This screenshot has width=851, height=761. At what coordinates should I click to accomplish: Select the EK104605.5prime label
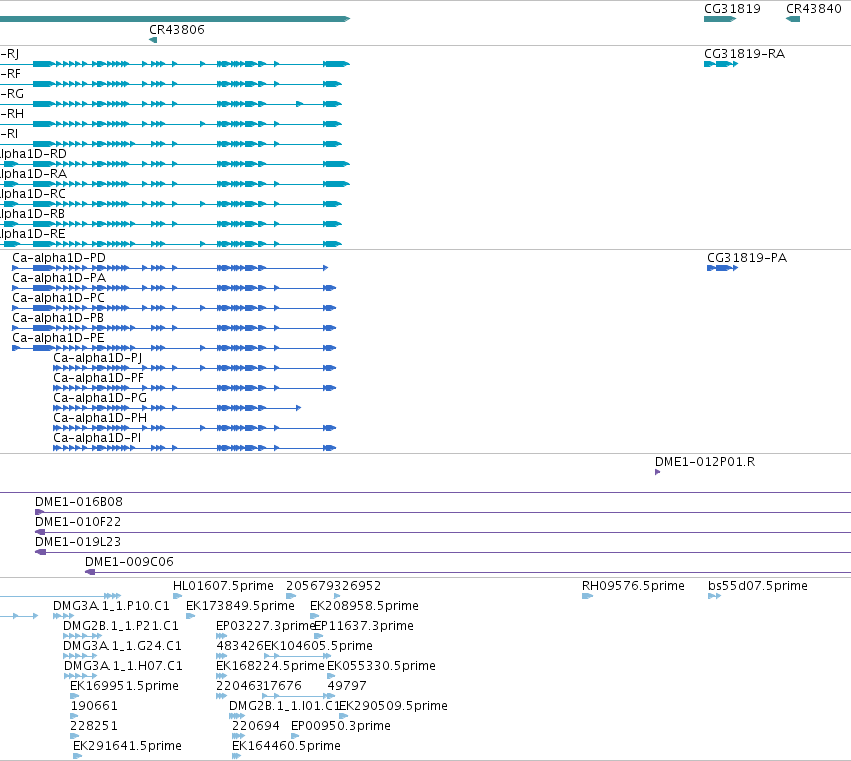pos(319,646)
